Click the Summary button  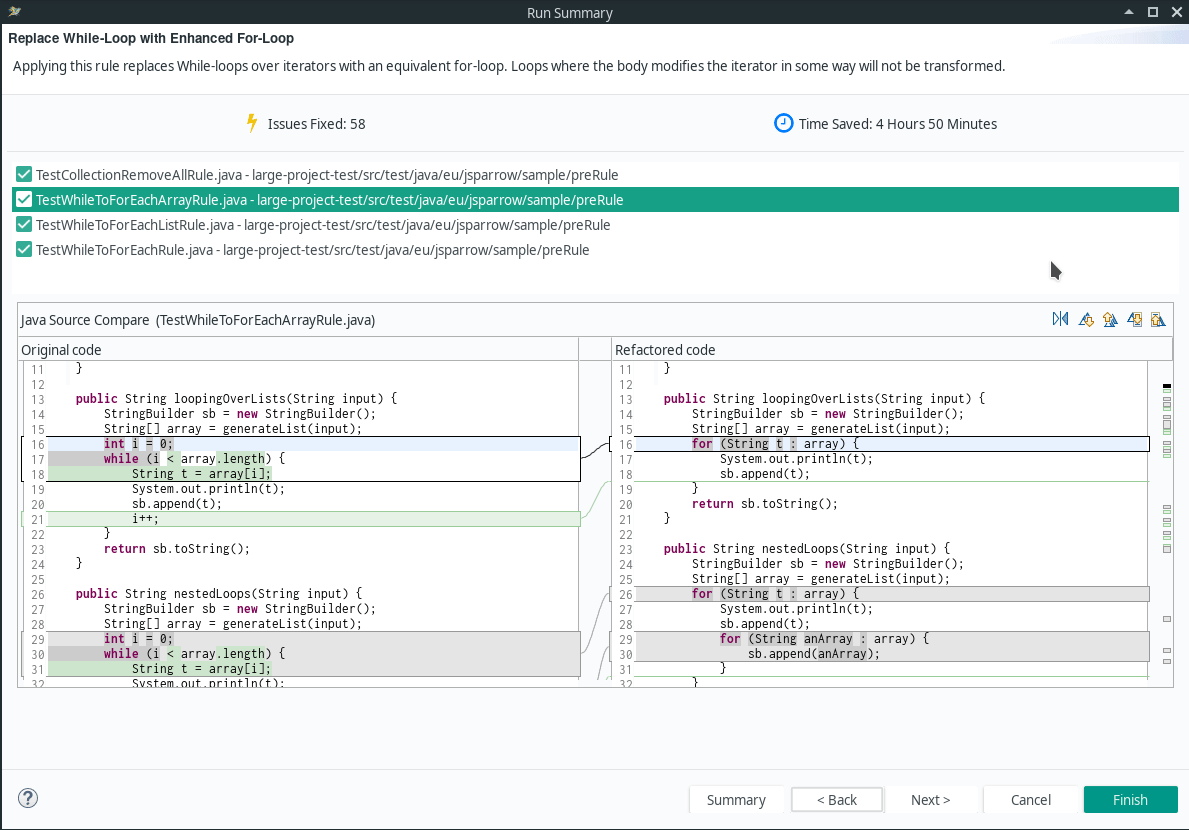736,800
